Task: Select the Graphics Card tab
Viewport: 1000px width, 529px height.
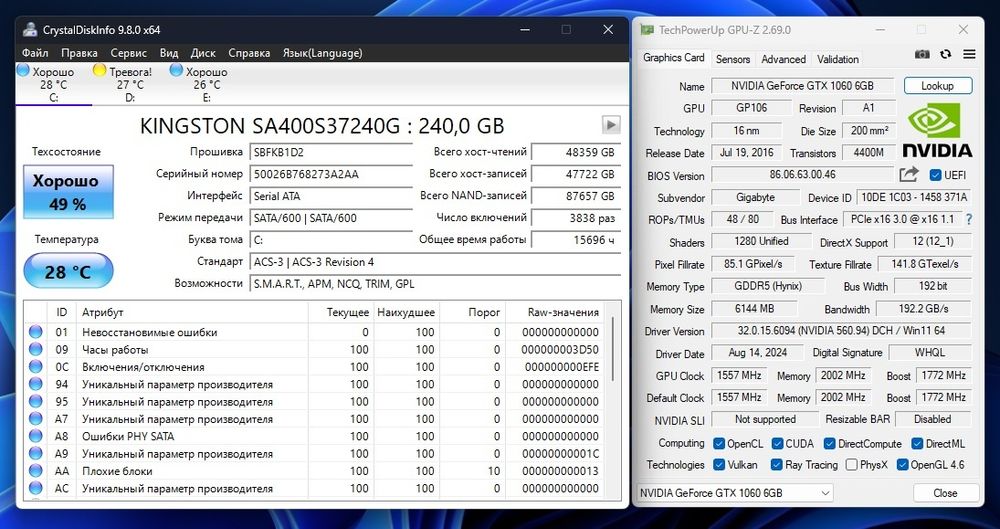Action: tap(673, 57)
